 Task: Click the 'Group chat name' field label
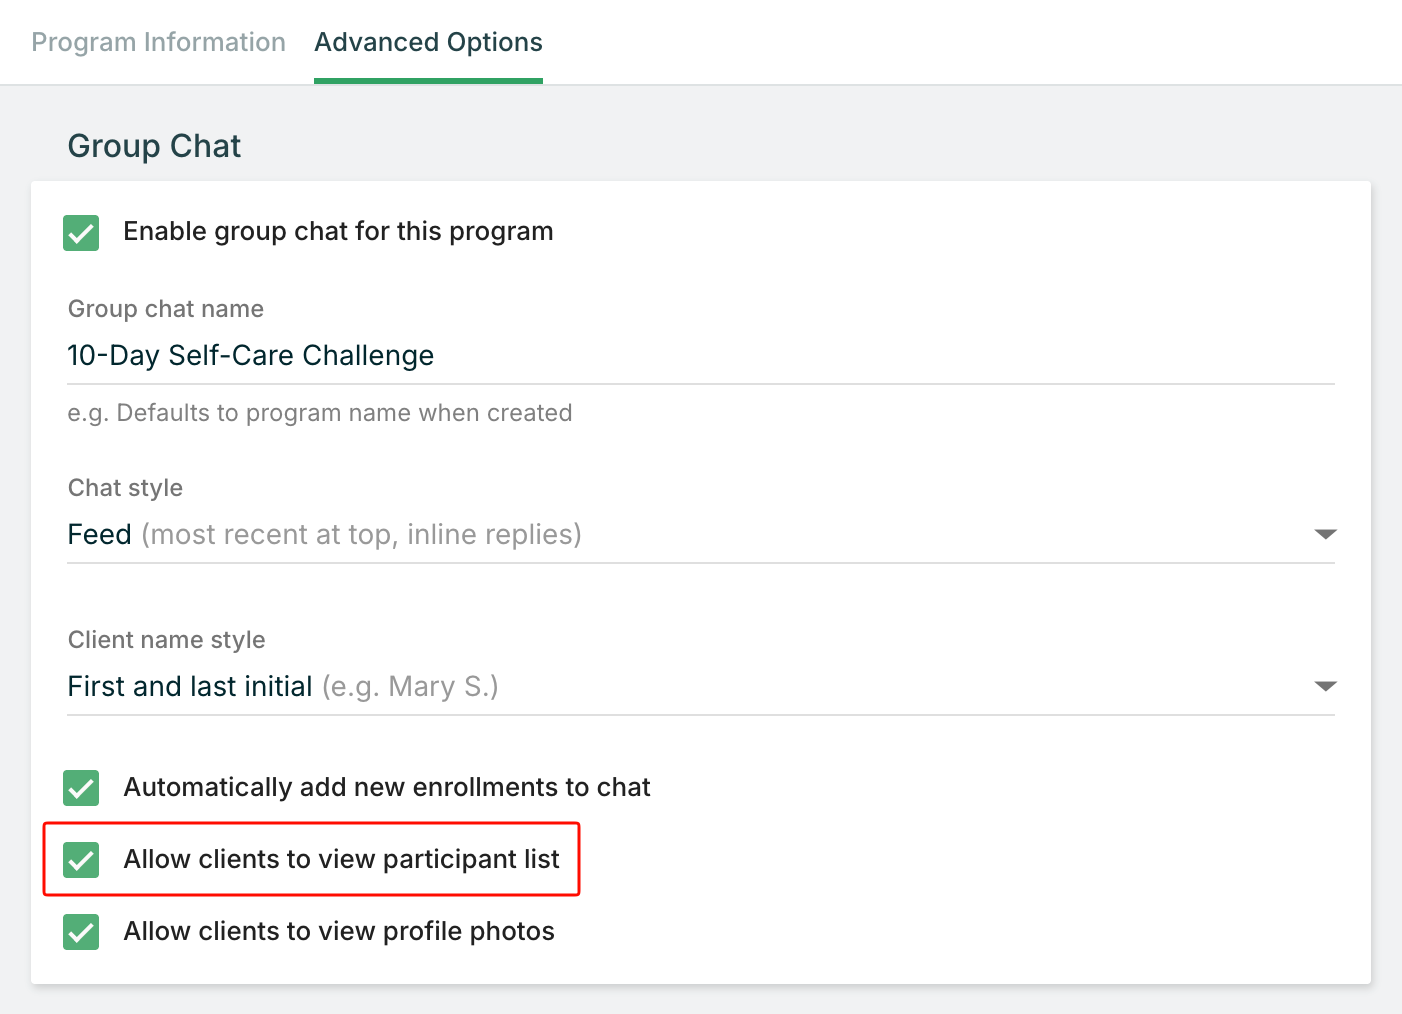tap(166, 309)
